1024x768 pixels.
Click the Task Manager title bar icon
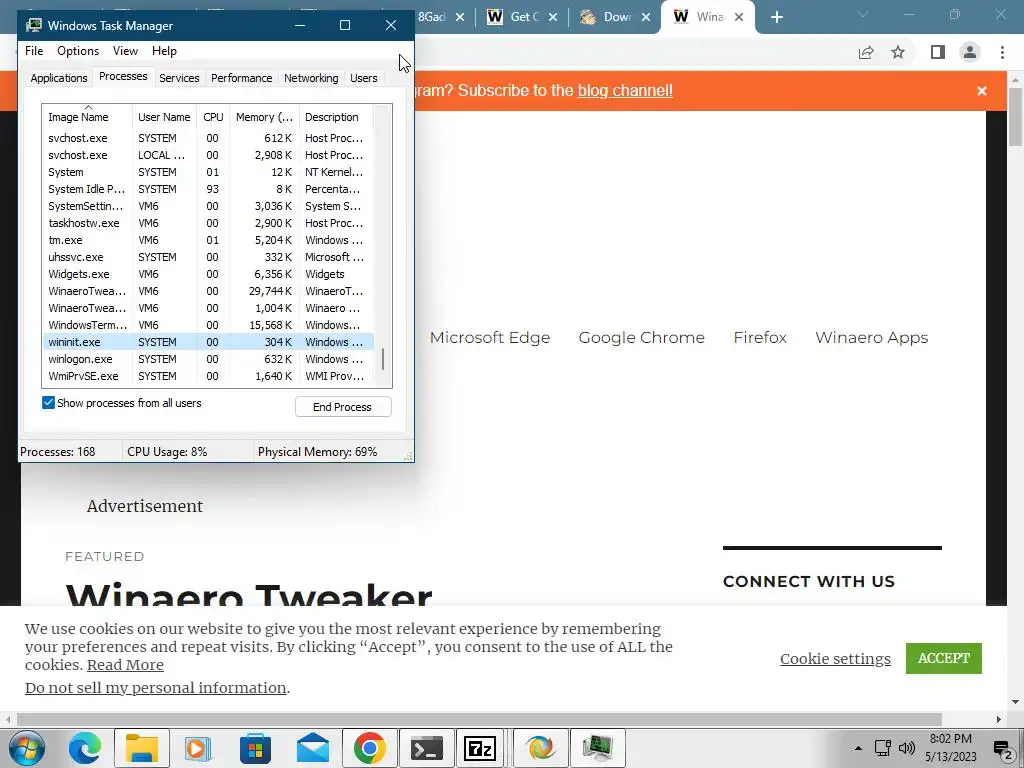pyautogui.click(x=33, y=25)
